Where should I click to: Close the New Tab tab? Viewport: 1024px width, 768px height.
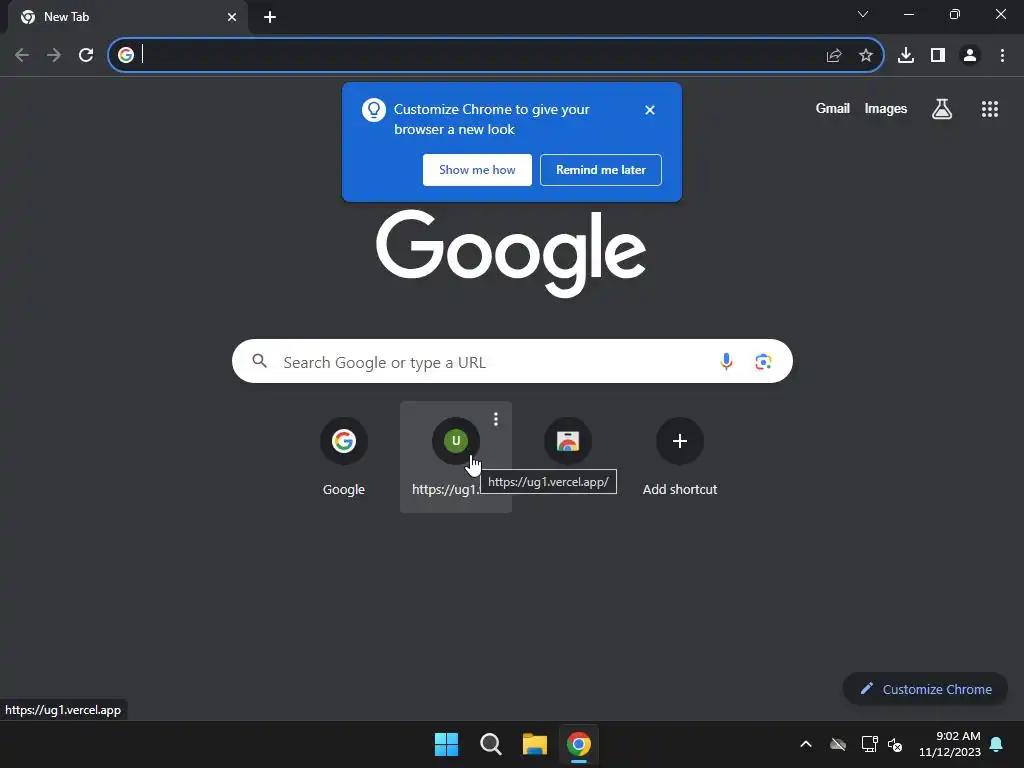tap(232, 17)
